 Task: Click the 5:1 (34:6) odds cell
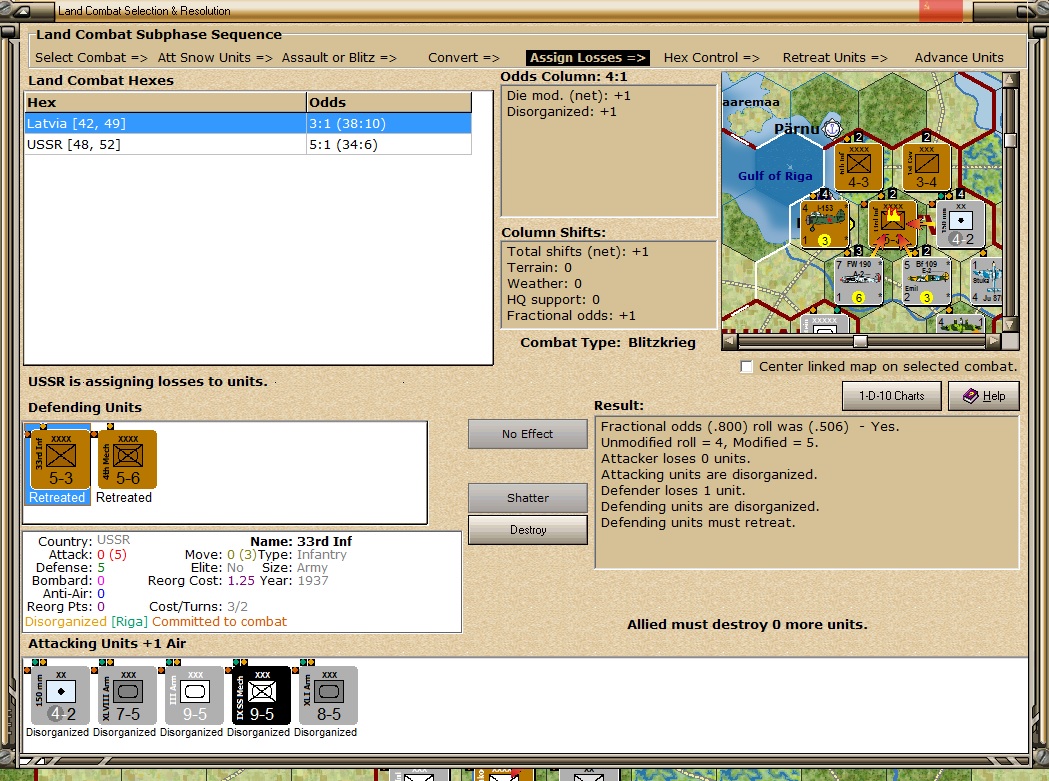[389, 145]
